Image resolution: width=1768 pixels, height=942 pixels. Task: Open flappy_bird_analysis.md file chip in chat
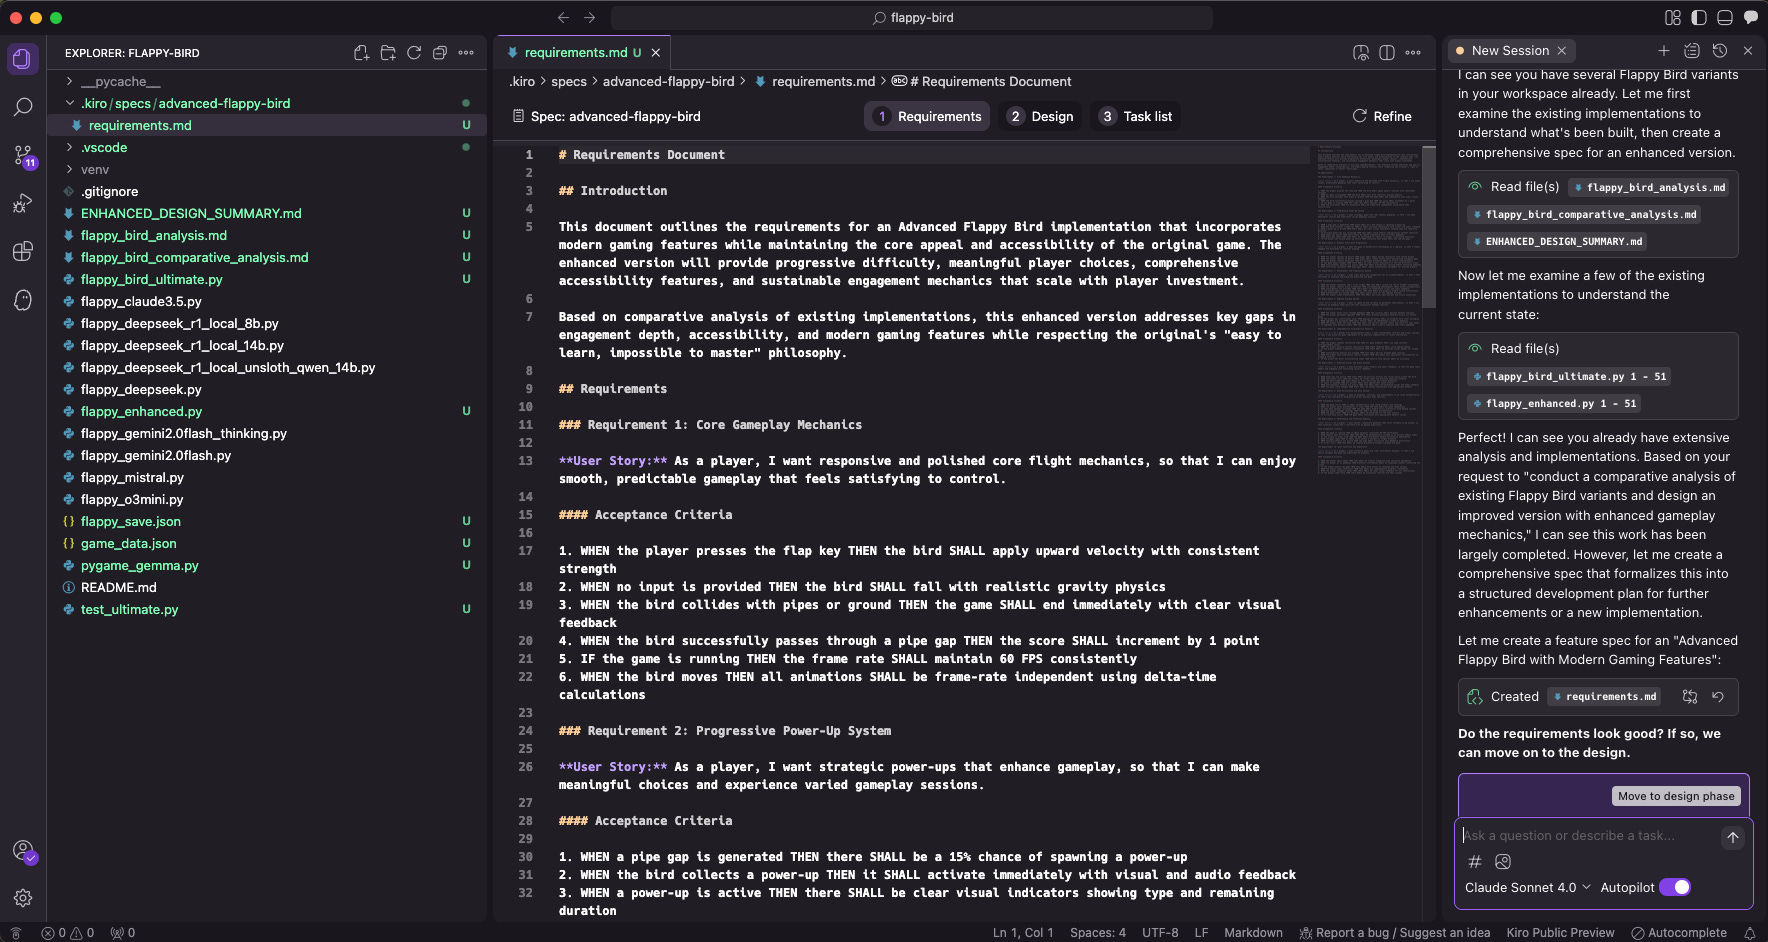pyautogui.click(x=1649, y=187)
